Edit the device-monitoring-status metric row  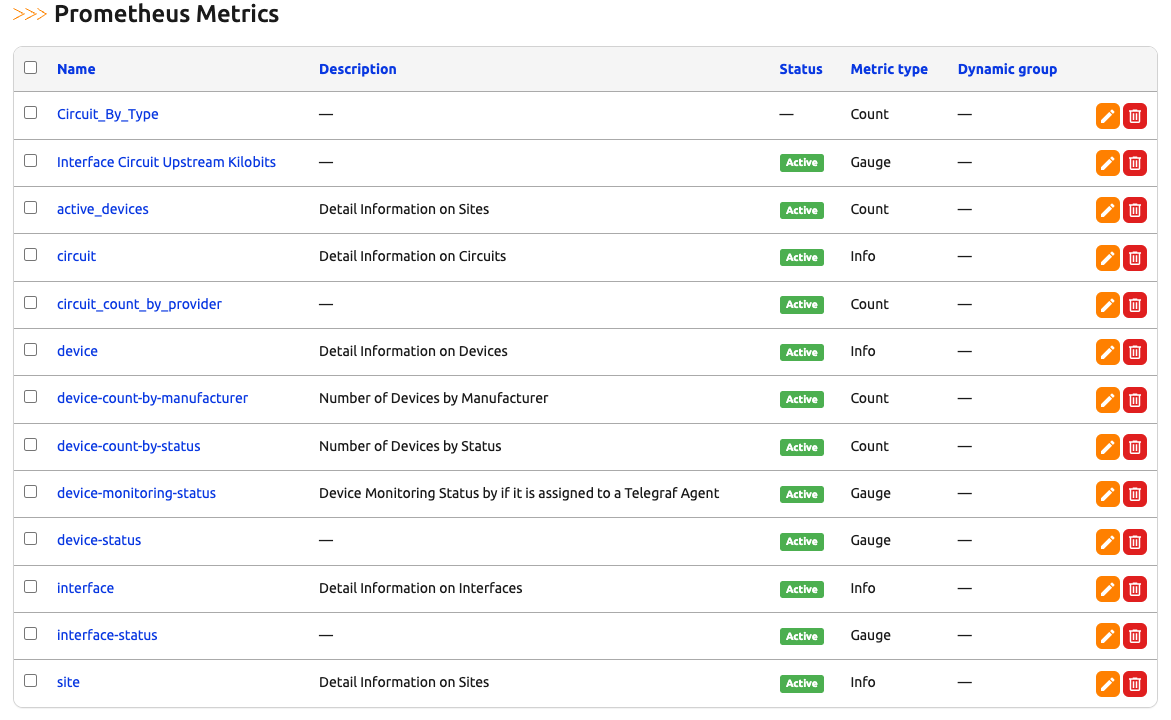point(1107,494)
